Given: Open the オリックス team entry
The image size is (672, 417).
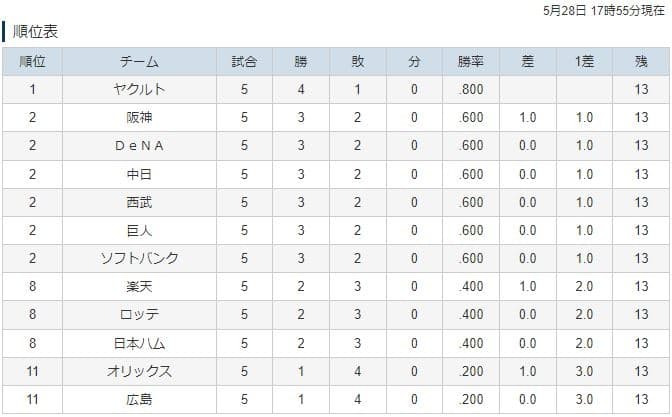Looking at the screenshot, I should pyautogui.click(x=139, y=371).
